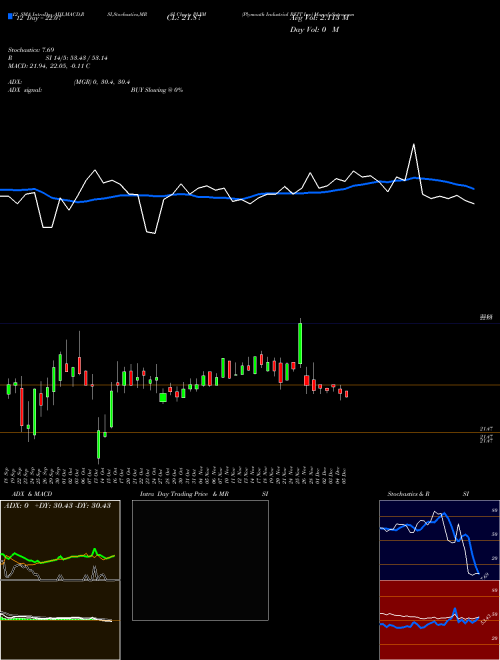Select the '12 Day = 22.07' SMA text
Screen dimensions: 500x660
point(38,18)
